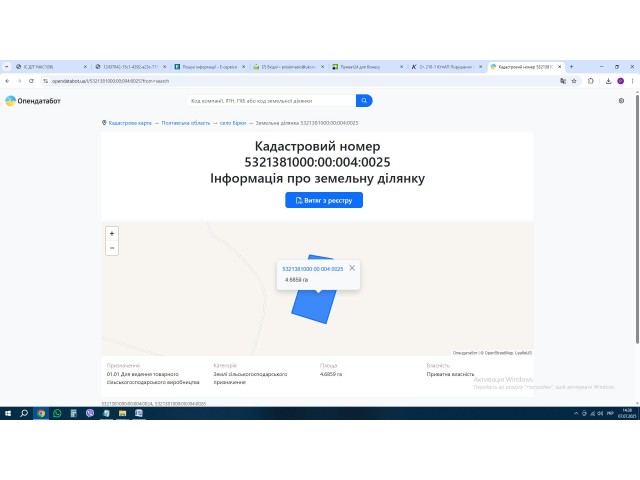Click the 4.6859 га area value in popup

click(296, 280)
